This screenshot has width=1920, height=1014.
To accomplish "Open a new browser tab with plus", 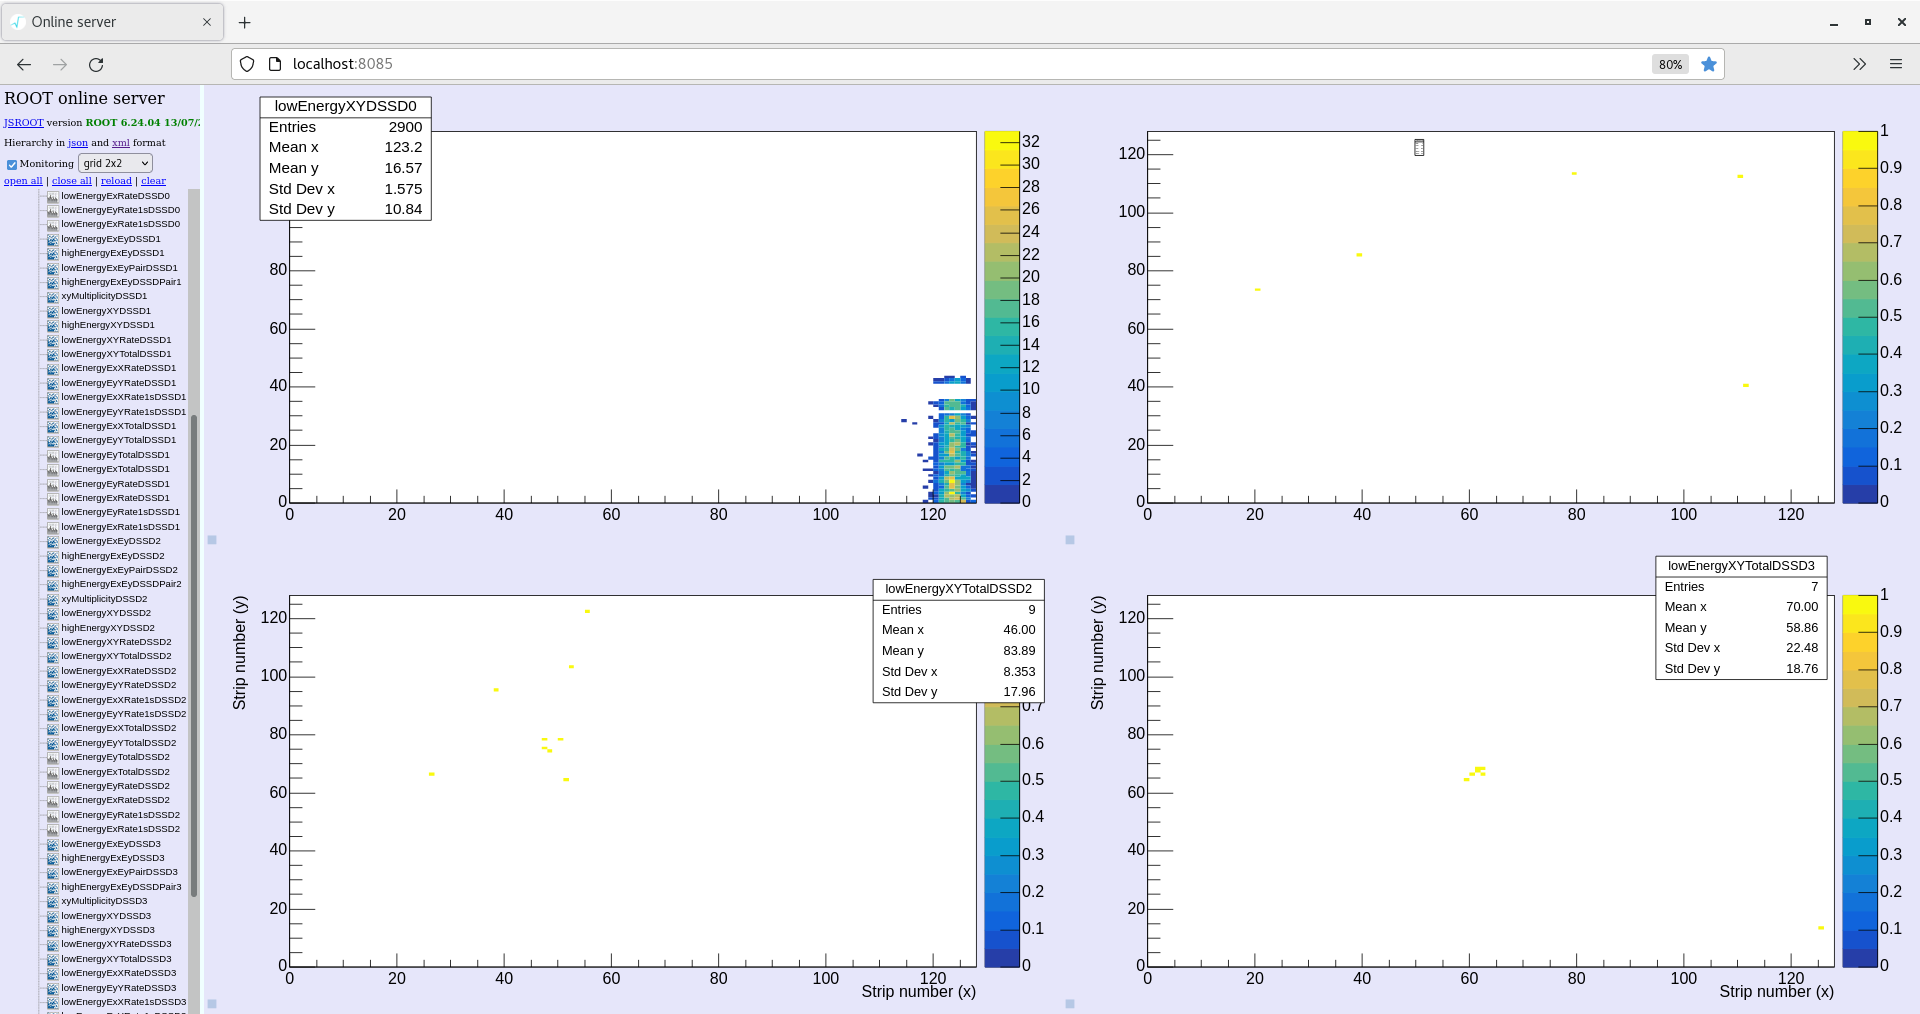I will click(x=245, y=22).
